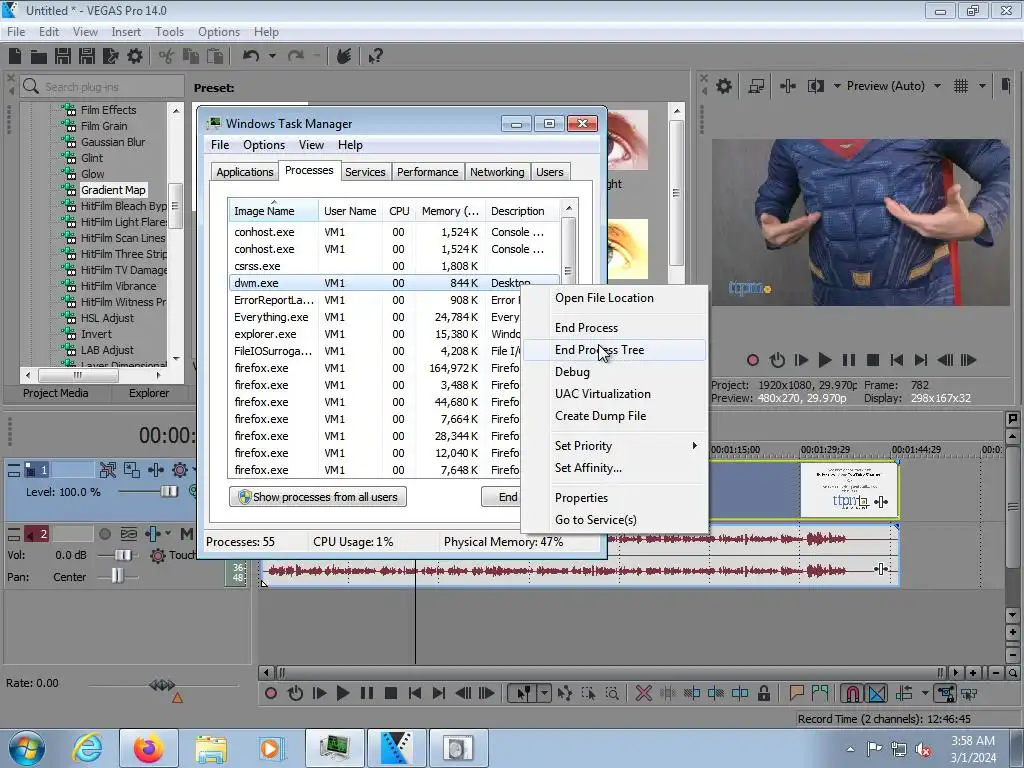Open split screen view dropdown arrow

(837, 86)
